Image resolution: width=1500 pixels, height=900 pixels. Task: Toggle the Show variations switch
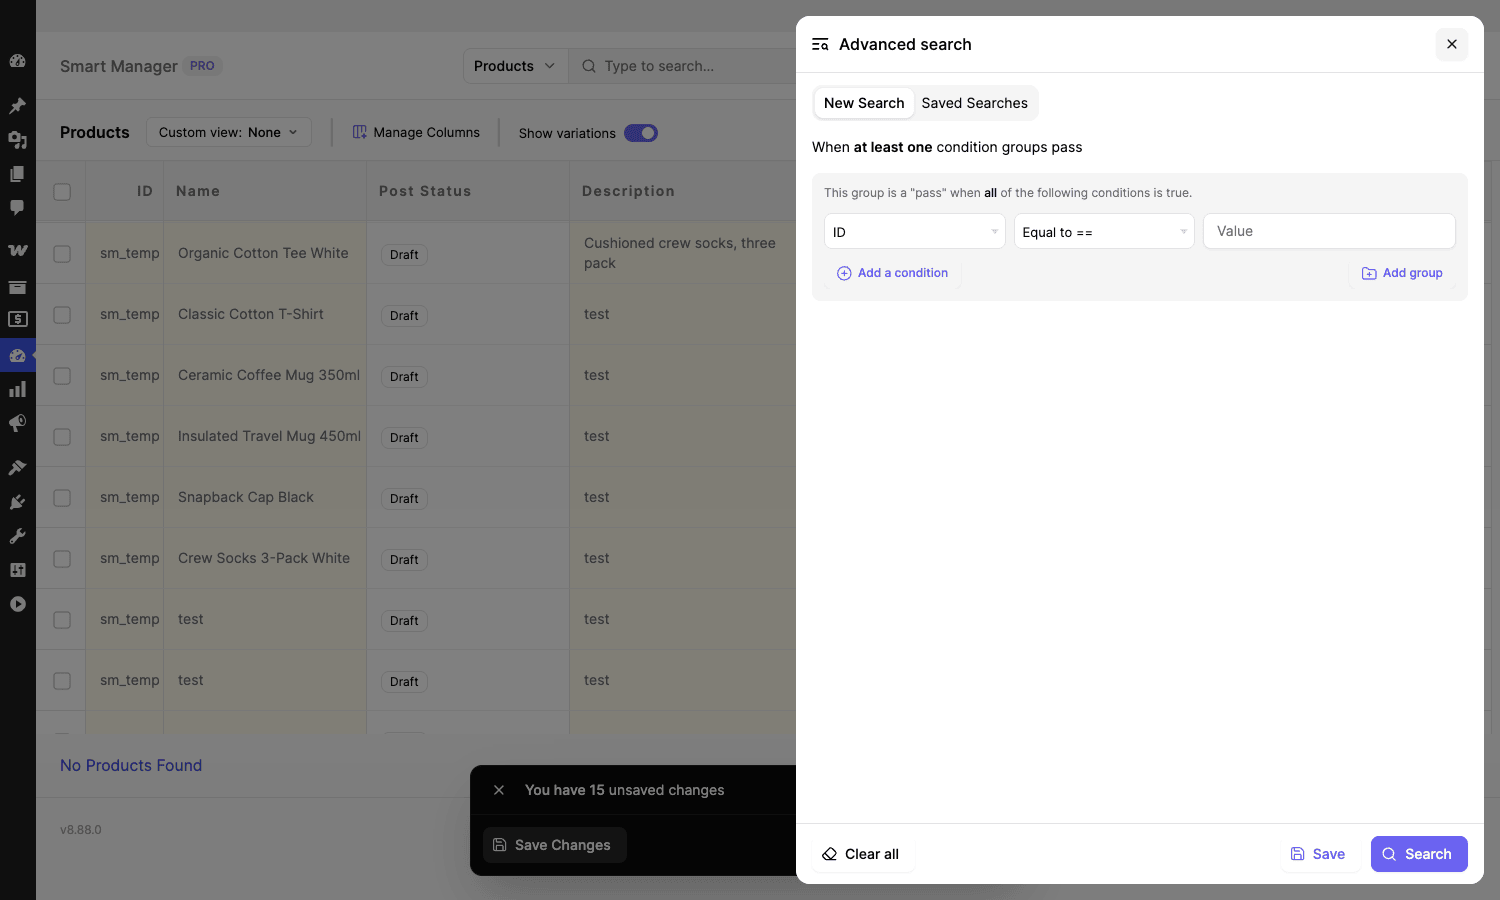tap(641, 133)
